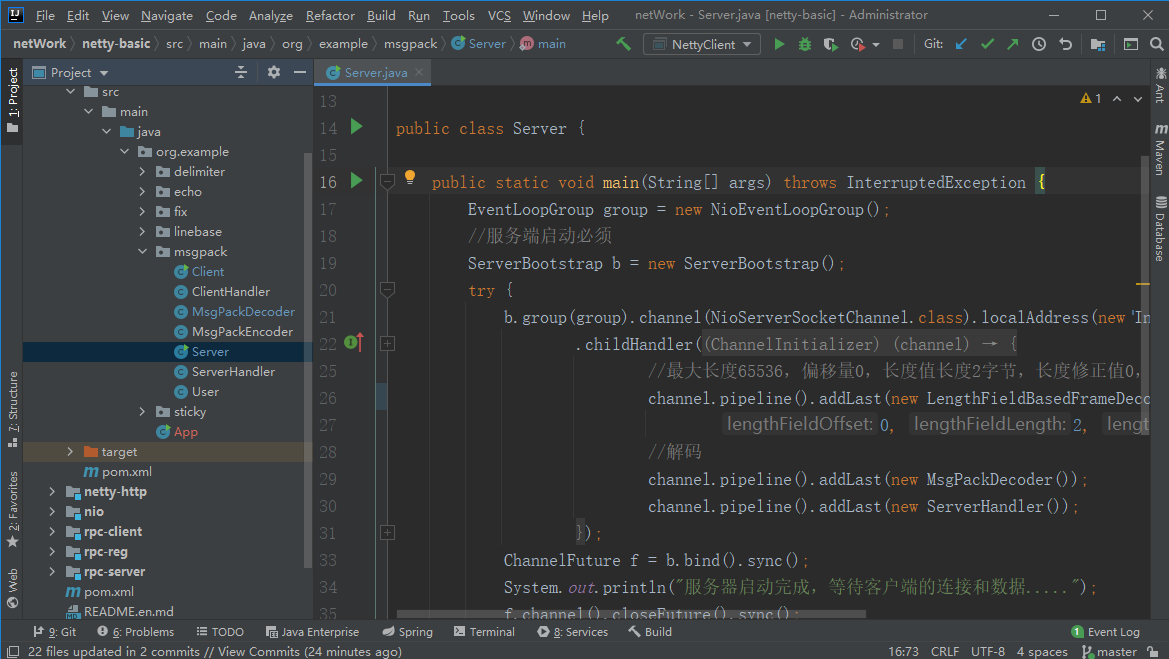Unfold collapsed code block at line 22
Screen dimensions: 1169x659
coord(387,344)
